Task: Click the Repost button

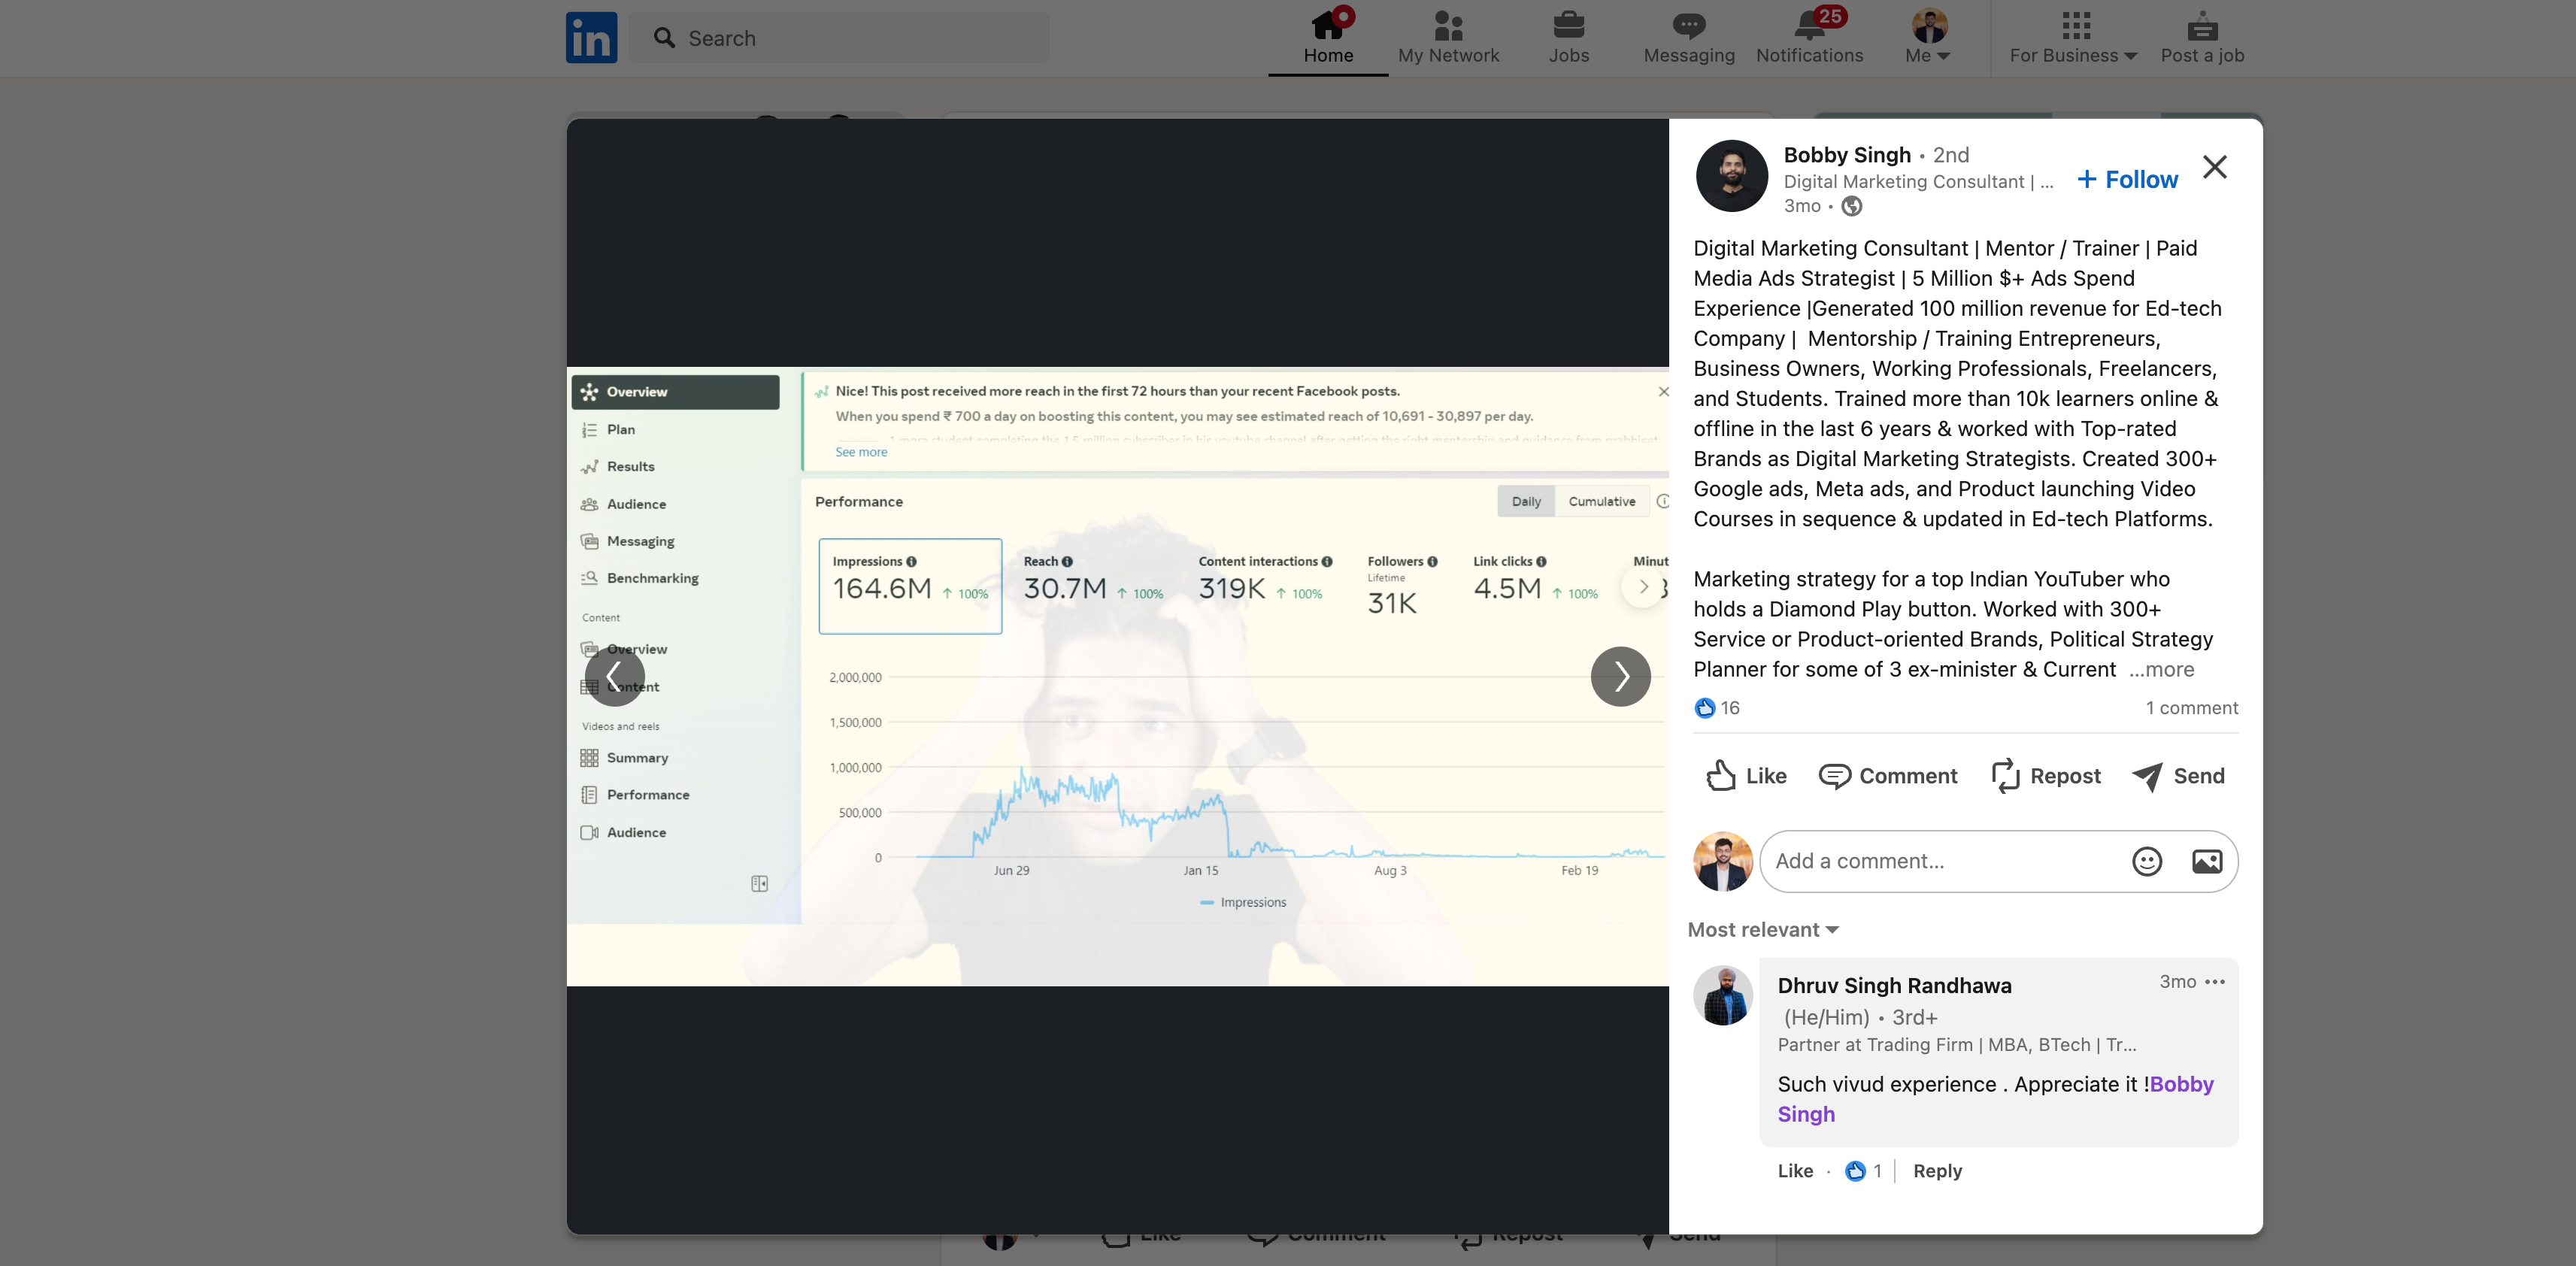Action: [2045, 776]
